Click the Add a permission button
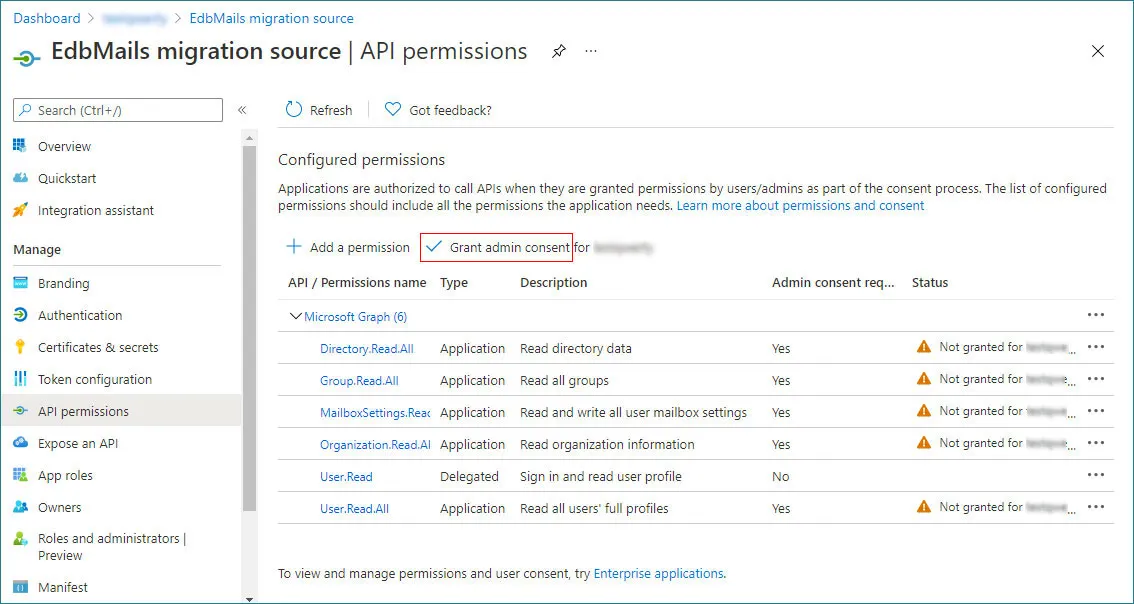This screenshot has width=1134, height=604. pyautogui.click(x=348, y=247)
